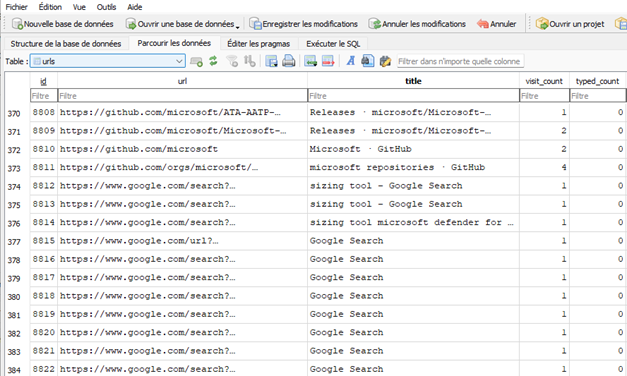
Task: Click the binoculars find in table icon
Action: [x=367, y=61]
